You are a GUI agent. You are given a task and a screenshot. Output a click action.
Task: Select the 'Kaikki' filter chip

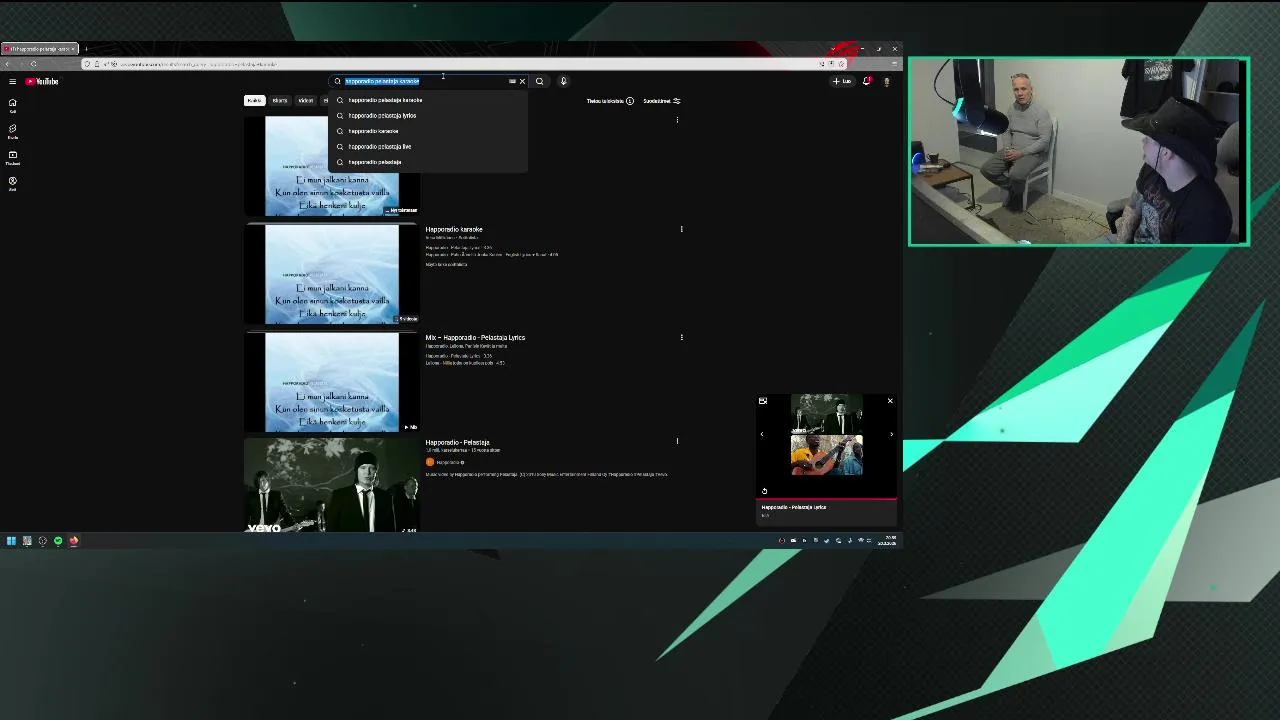click(x=254, y=100)
